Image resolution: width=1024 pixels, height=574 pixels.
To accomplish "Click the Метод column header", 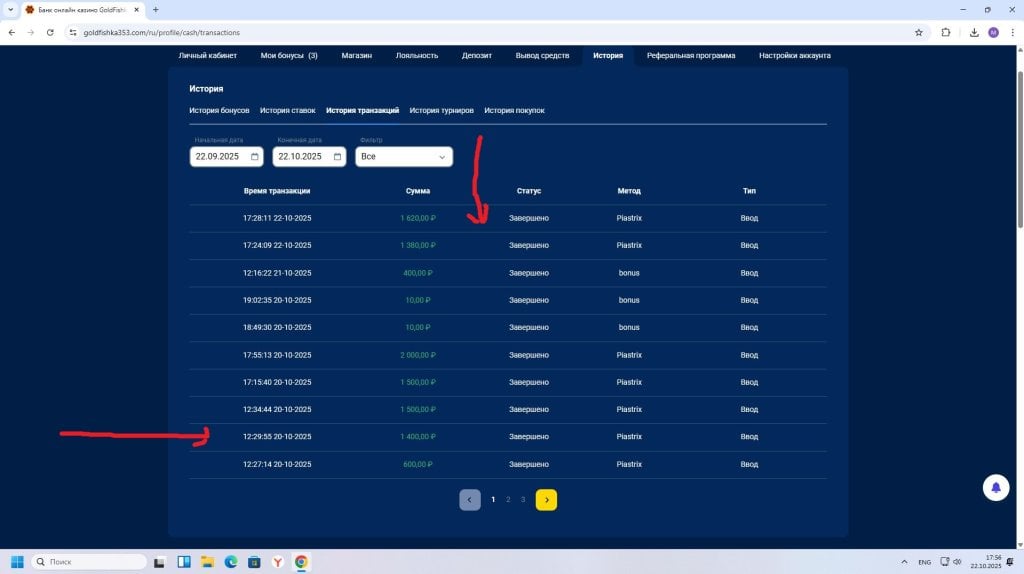I will (x=629, y=191).
